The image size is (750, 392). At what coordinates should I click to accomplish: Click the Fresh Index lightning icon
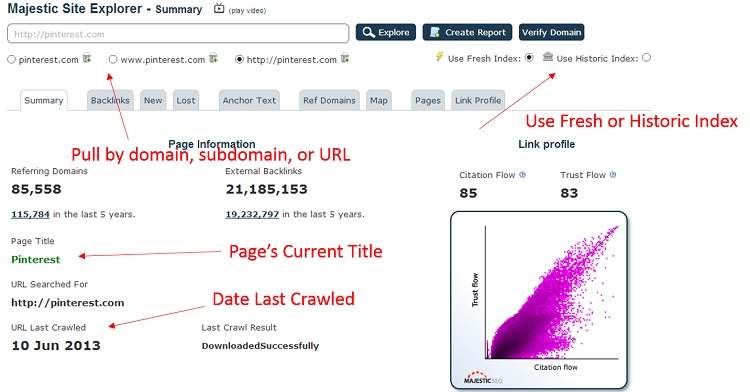439,57
